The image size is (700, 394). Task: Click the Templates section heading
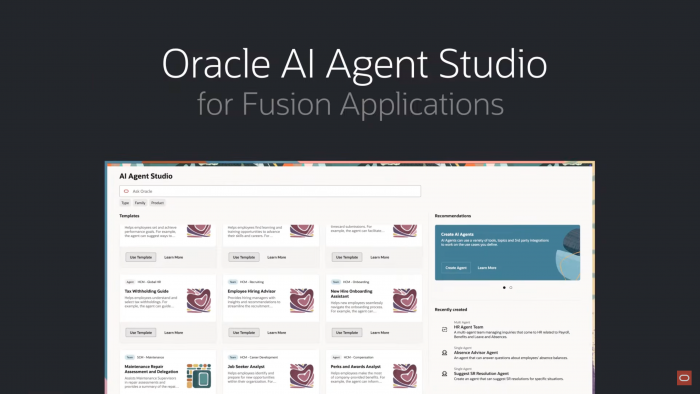[x=129, y=216]
